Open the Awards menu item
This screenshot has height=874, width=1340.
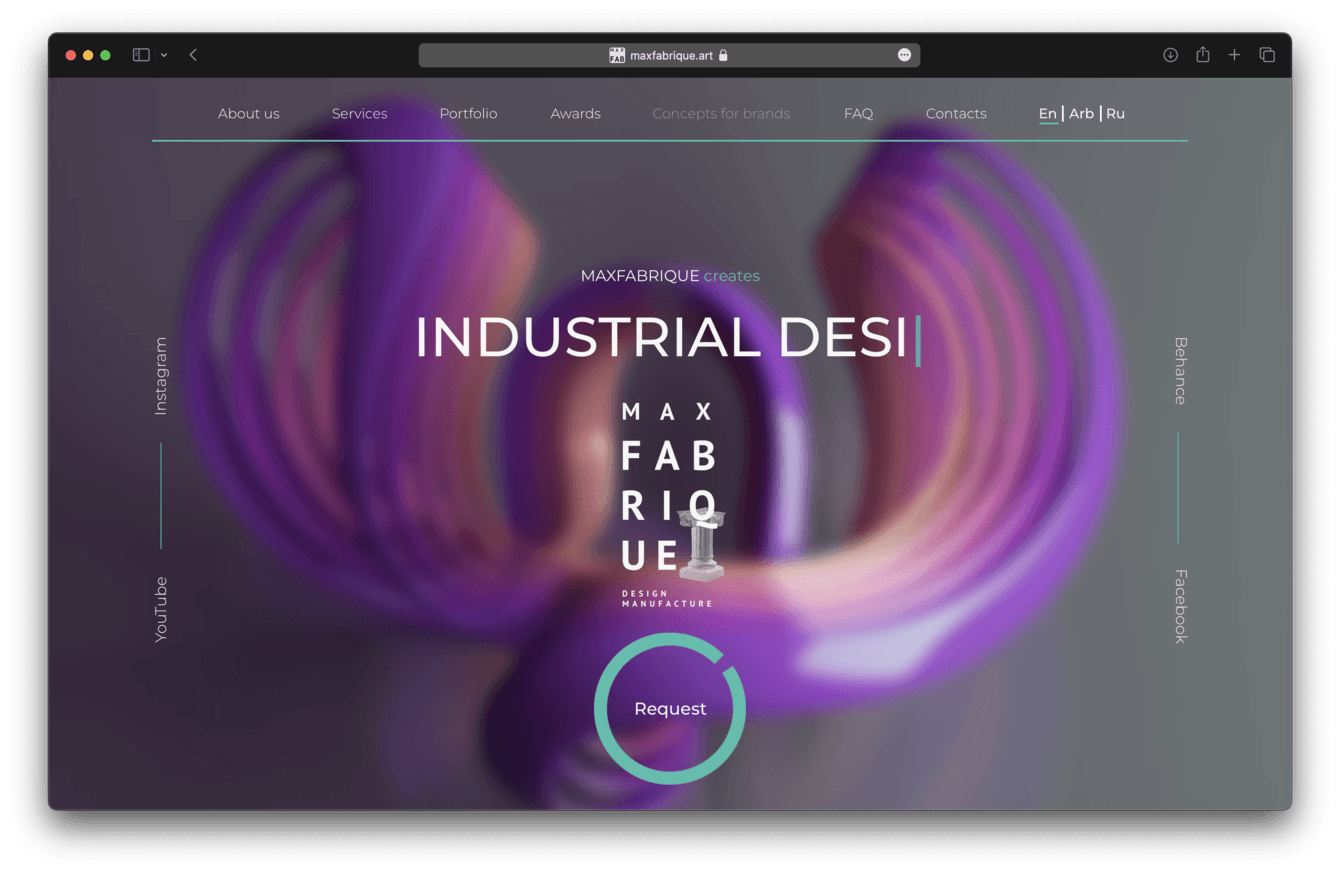[576, 114]
